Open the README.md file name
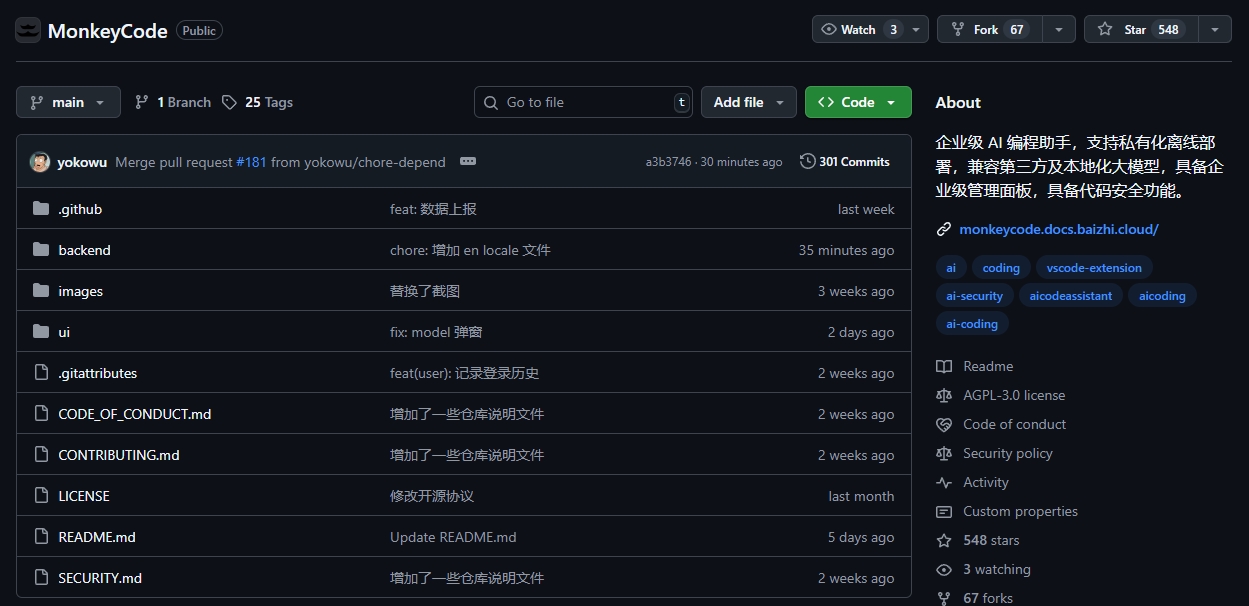1249x606 pixels. click(x=97, y=537)
